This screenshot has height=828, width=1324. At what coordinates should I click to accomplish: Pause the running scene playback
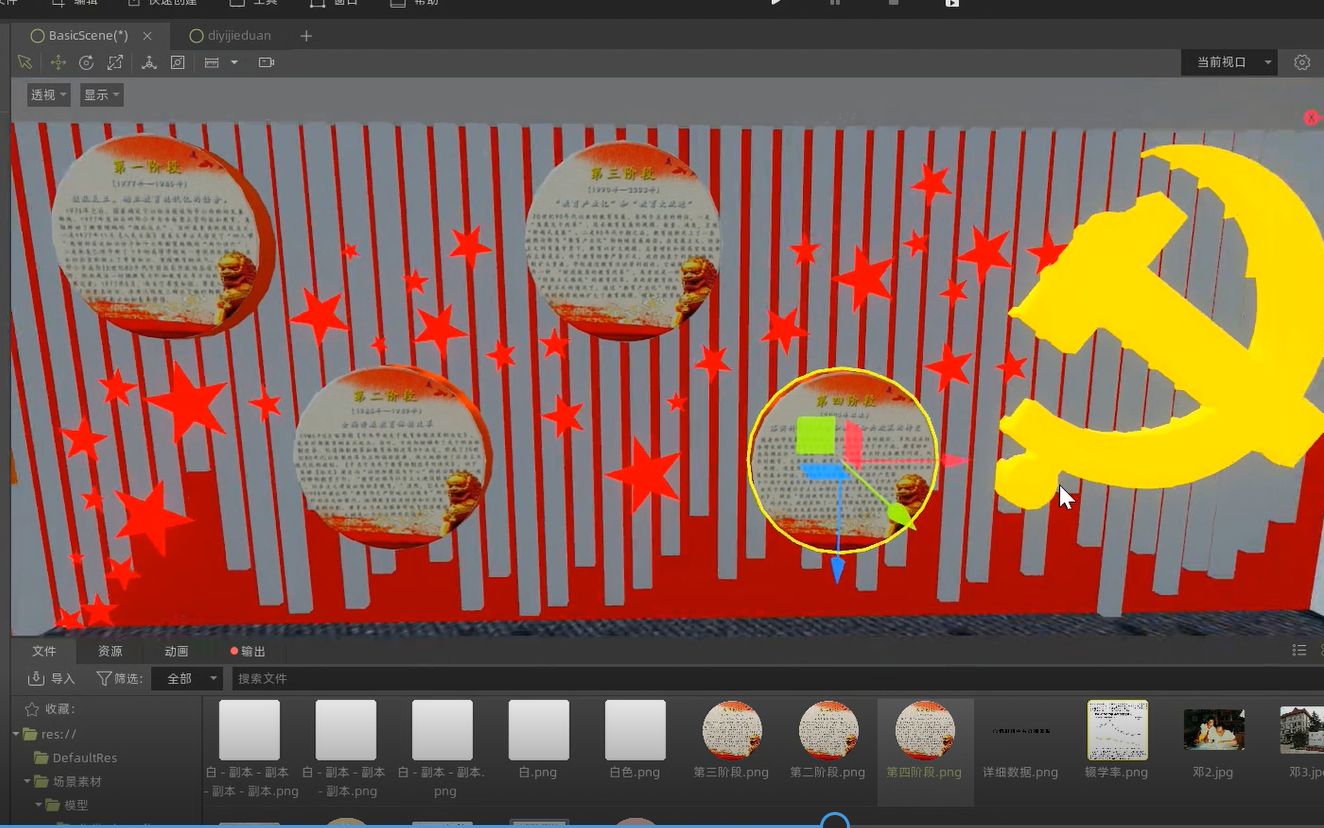(x=835, y=3)
